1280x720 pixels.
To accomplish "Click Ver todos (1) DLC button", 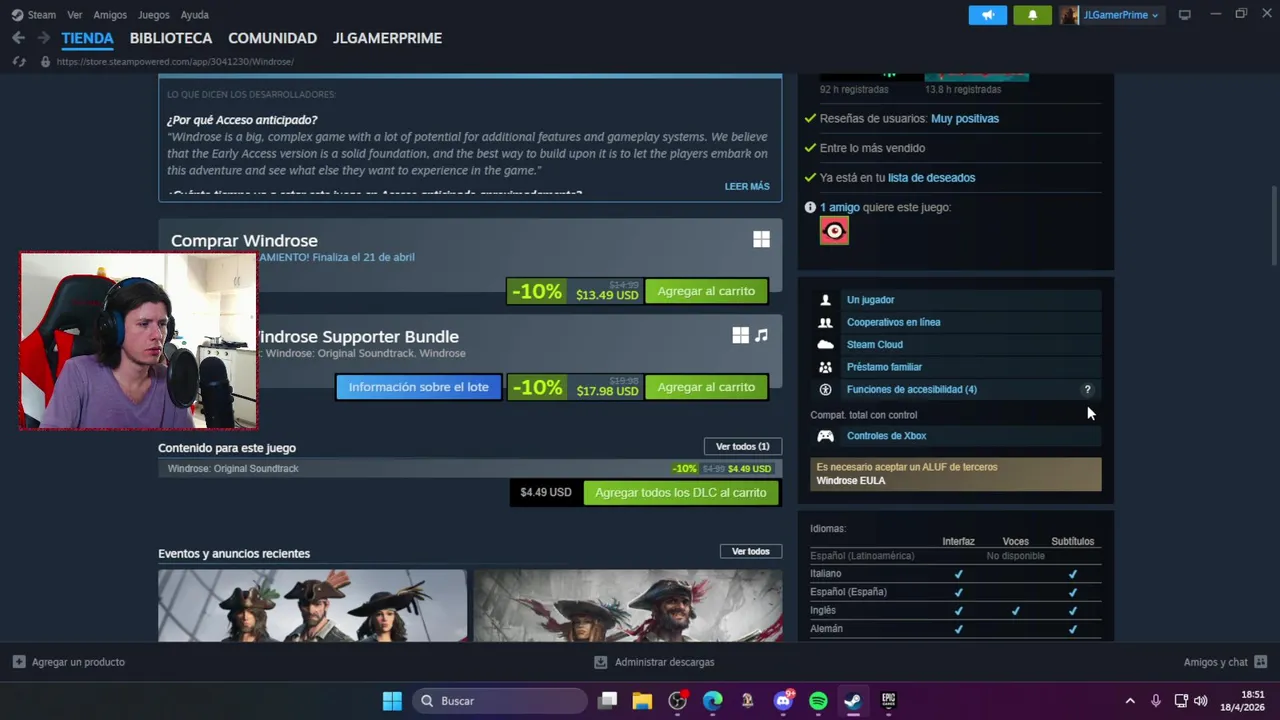I will 743,447.
